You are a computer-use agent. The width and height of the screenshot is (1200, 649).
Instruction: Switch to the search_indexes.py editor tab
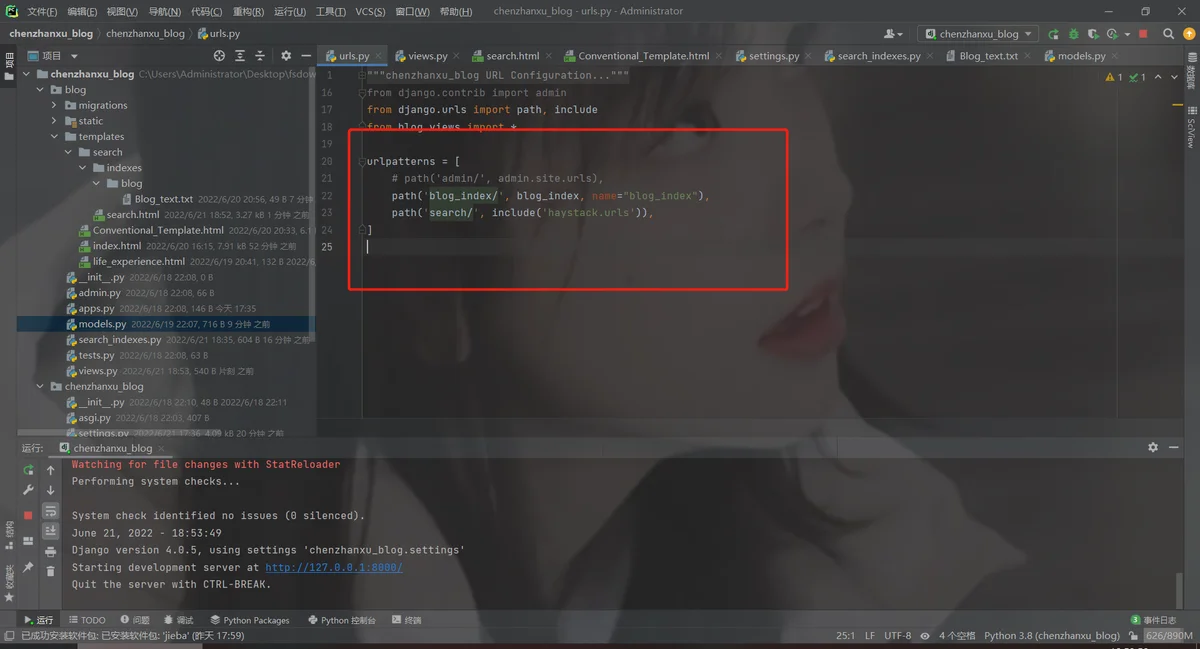(879, 56)
